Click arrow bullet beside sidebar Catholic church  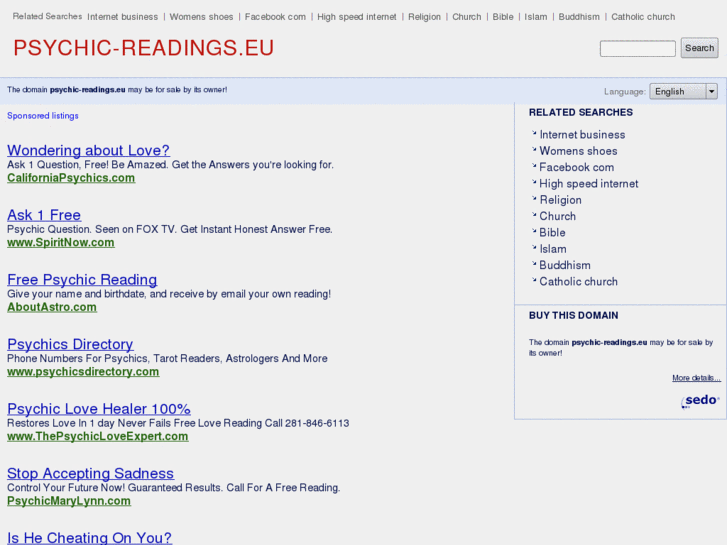[x=534, y=280]
